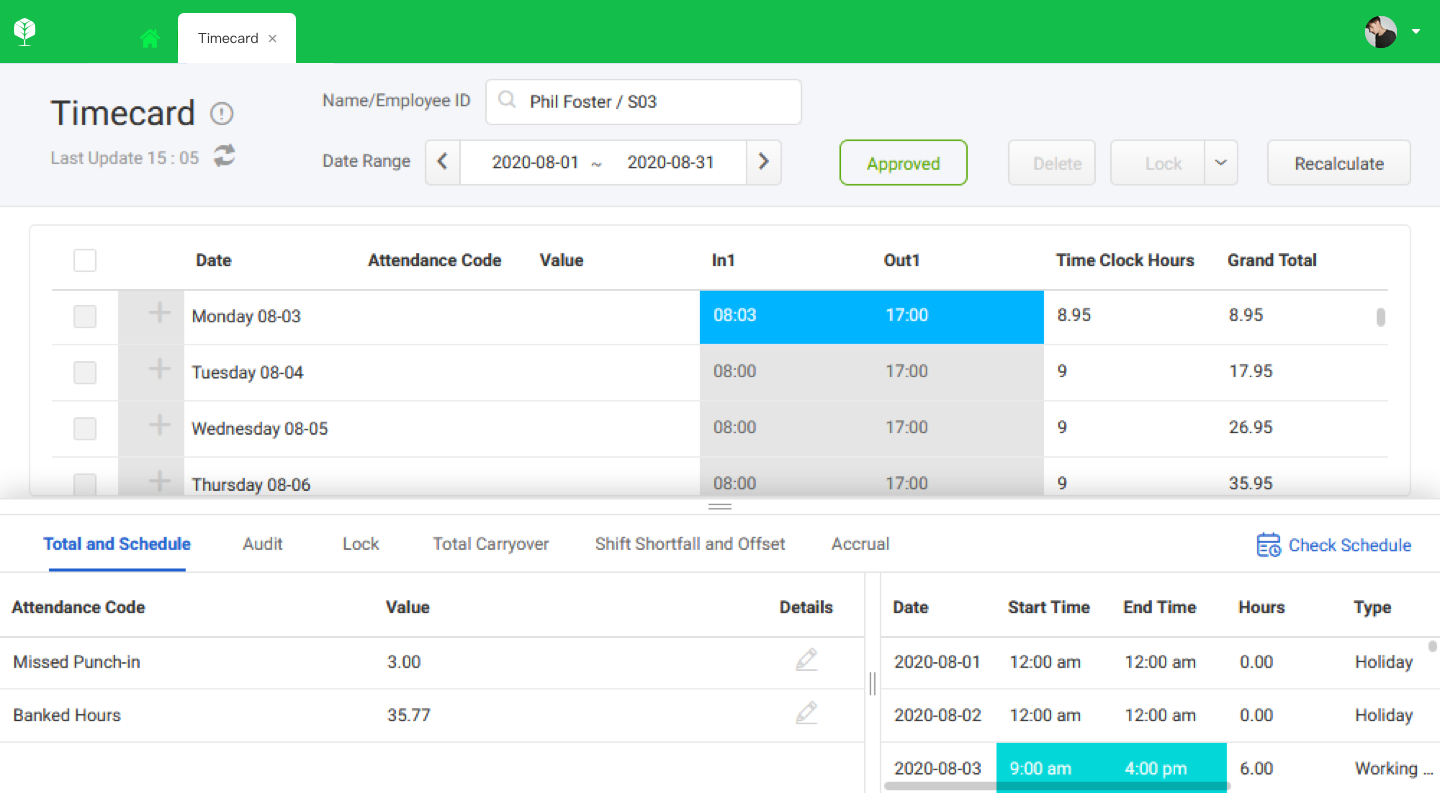Click the Time Clock Hours header
The height and width of the screenshot is (793, 1440).
1125,260
